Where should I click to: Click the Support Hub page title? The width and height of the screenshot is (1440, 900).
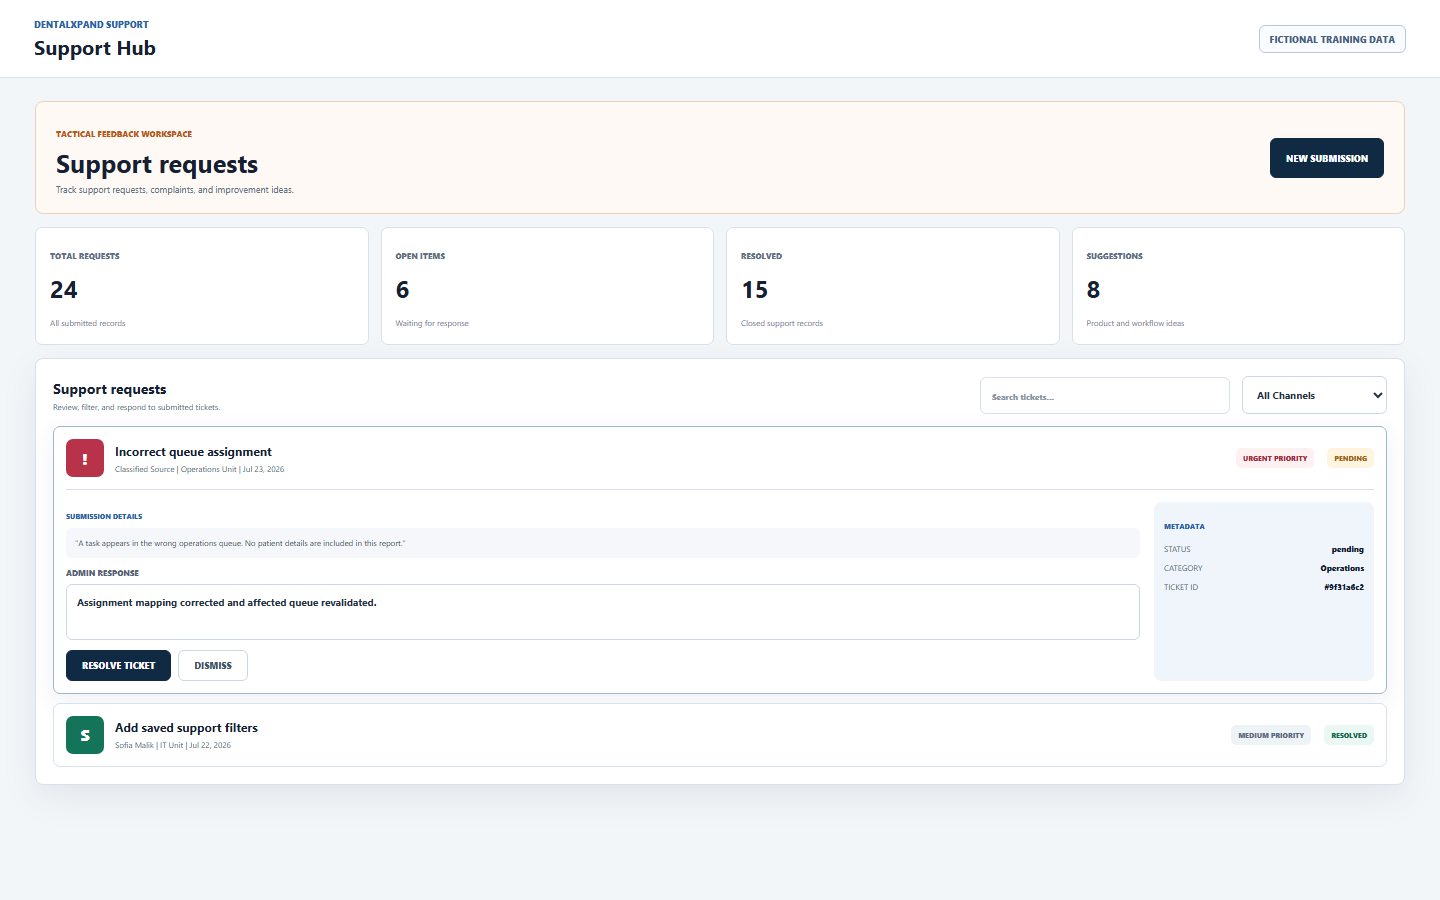click(x=95, y=48)
